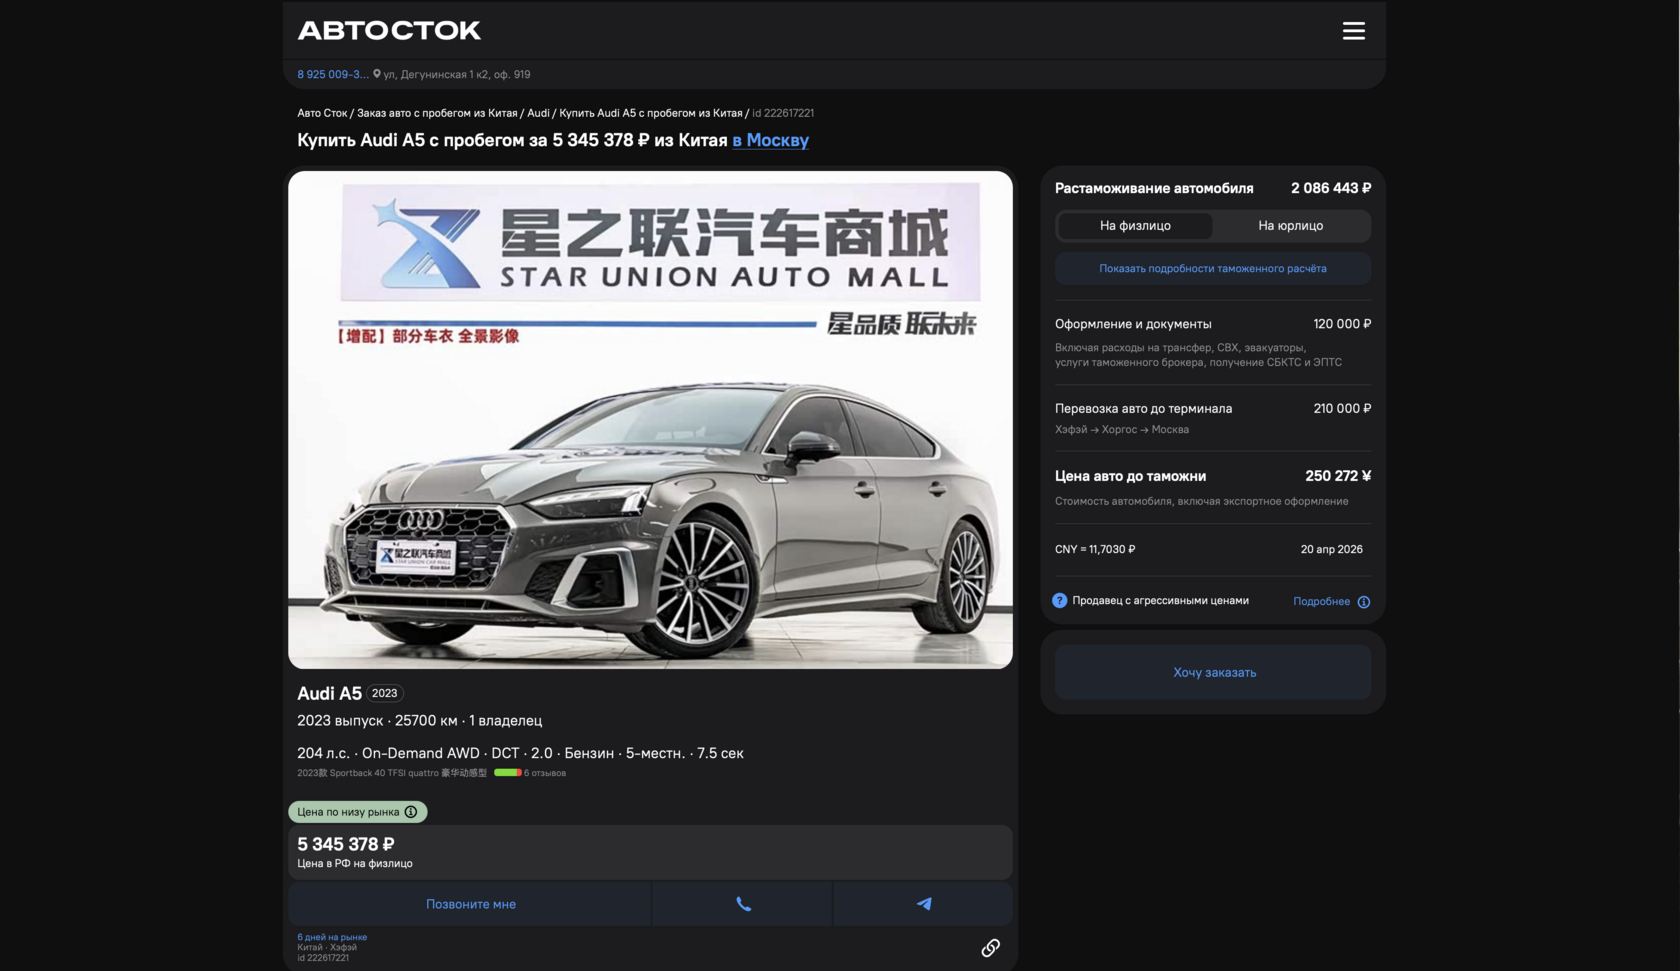Screen dimensions: 1680x971
Task: Expand «Показать подробности таможенного расчёта»
Action: pyautogui.click(x=1212, y=268)
